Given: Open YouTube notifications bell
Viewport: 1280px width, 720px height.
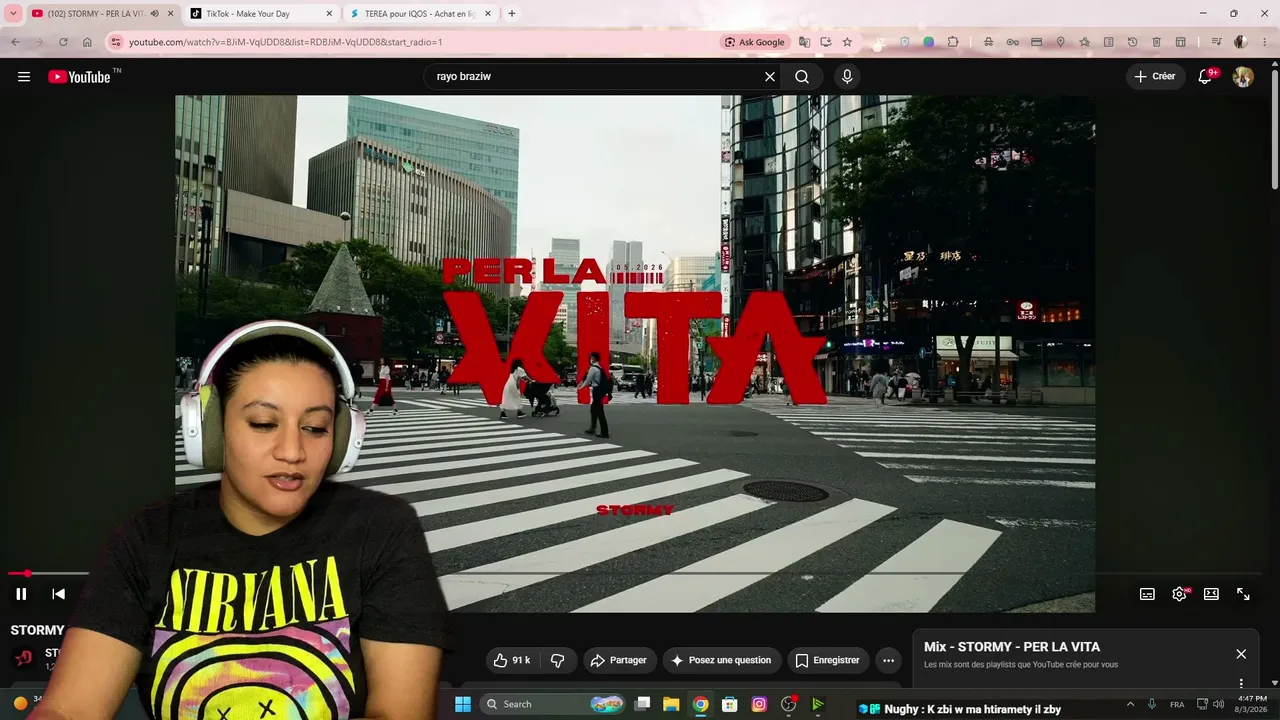Looking at the screenshot, I should coord(1206,77).
